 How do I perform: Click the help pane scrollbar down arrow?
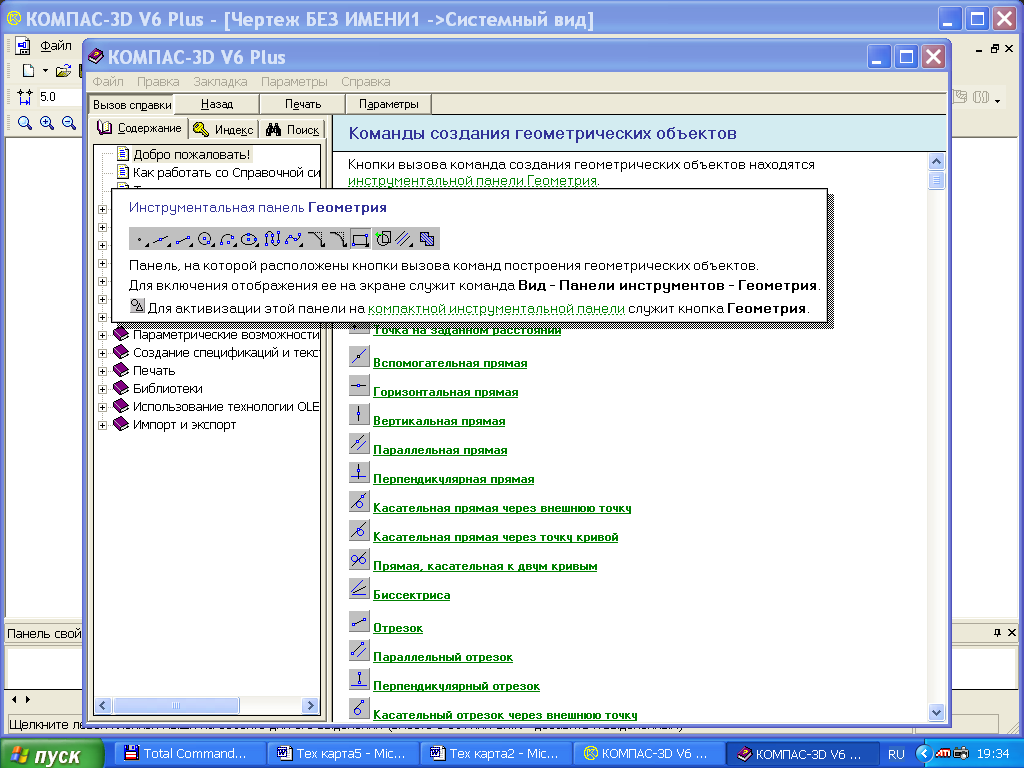click(936, 712)
